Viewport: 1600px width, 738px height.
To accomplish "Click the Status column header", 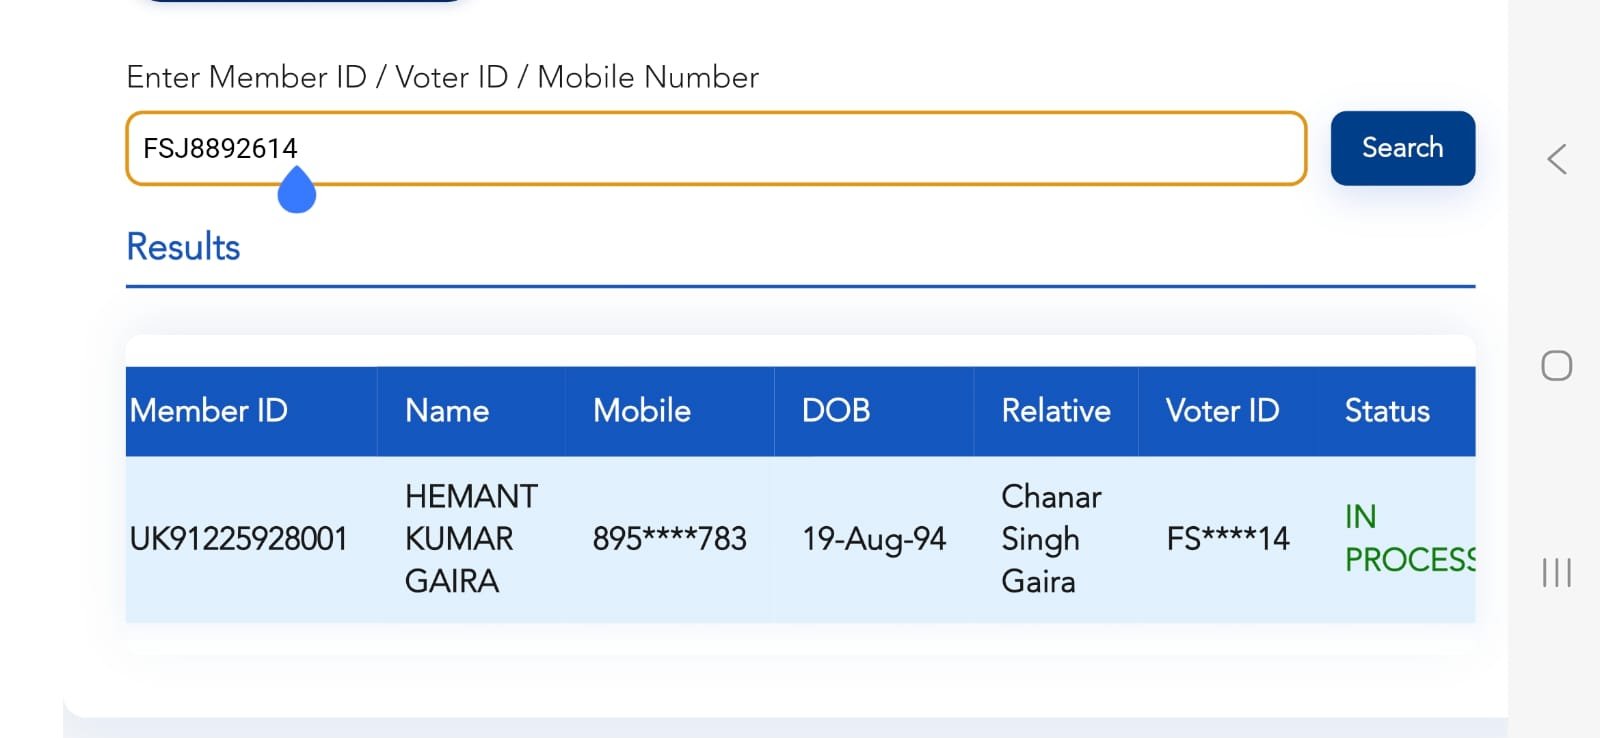I will 1387,411.
